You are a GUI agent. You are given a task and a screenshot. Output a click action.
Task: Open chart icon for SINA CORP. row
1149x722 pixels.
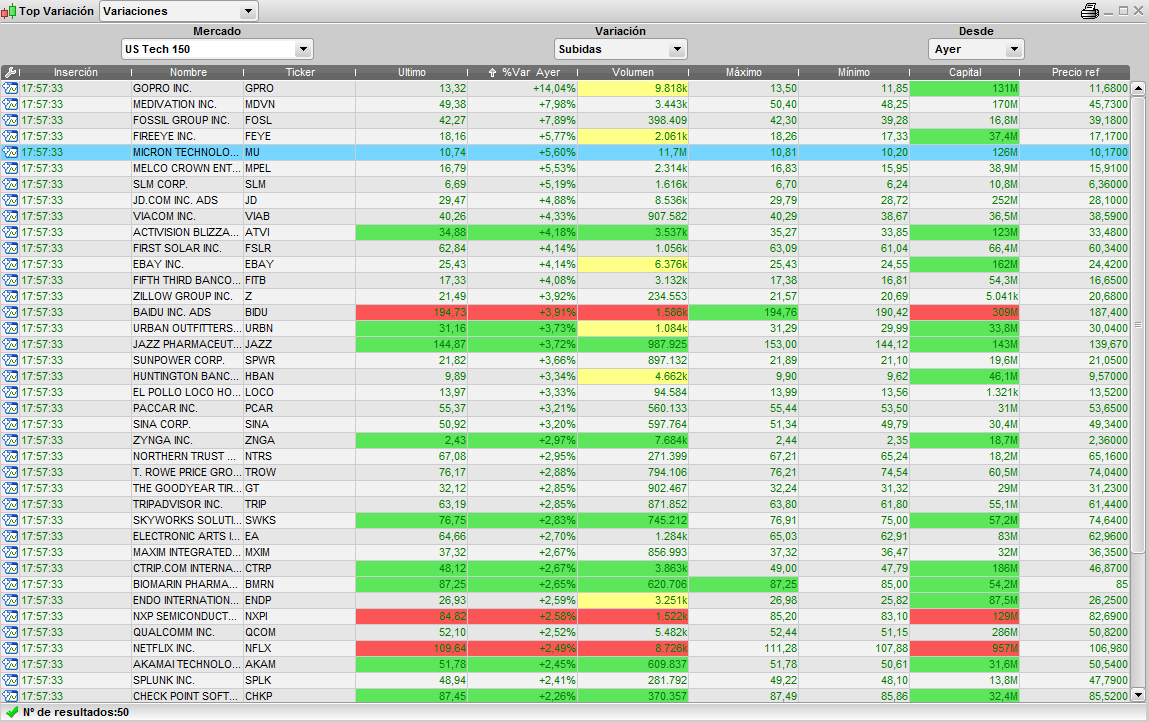tap(10, 425)
